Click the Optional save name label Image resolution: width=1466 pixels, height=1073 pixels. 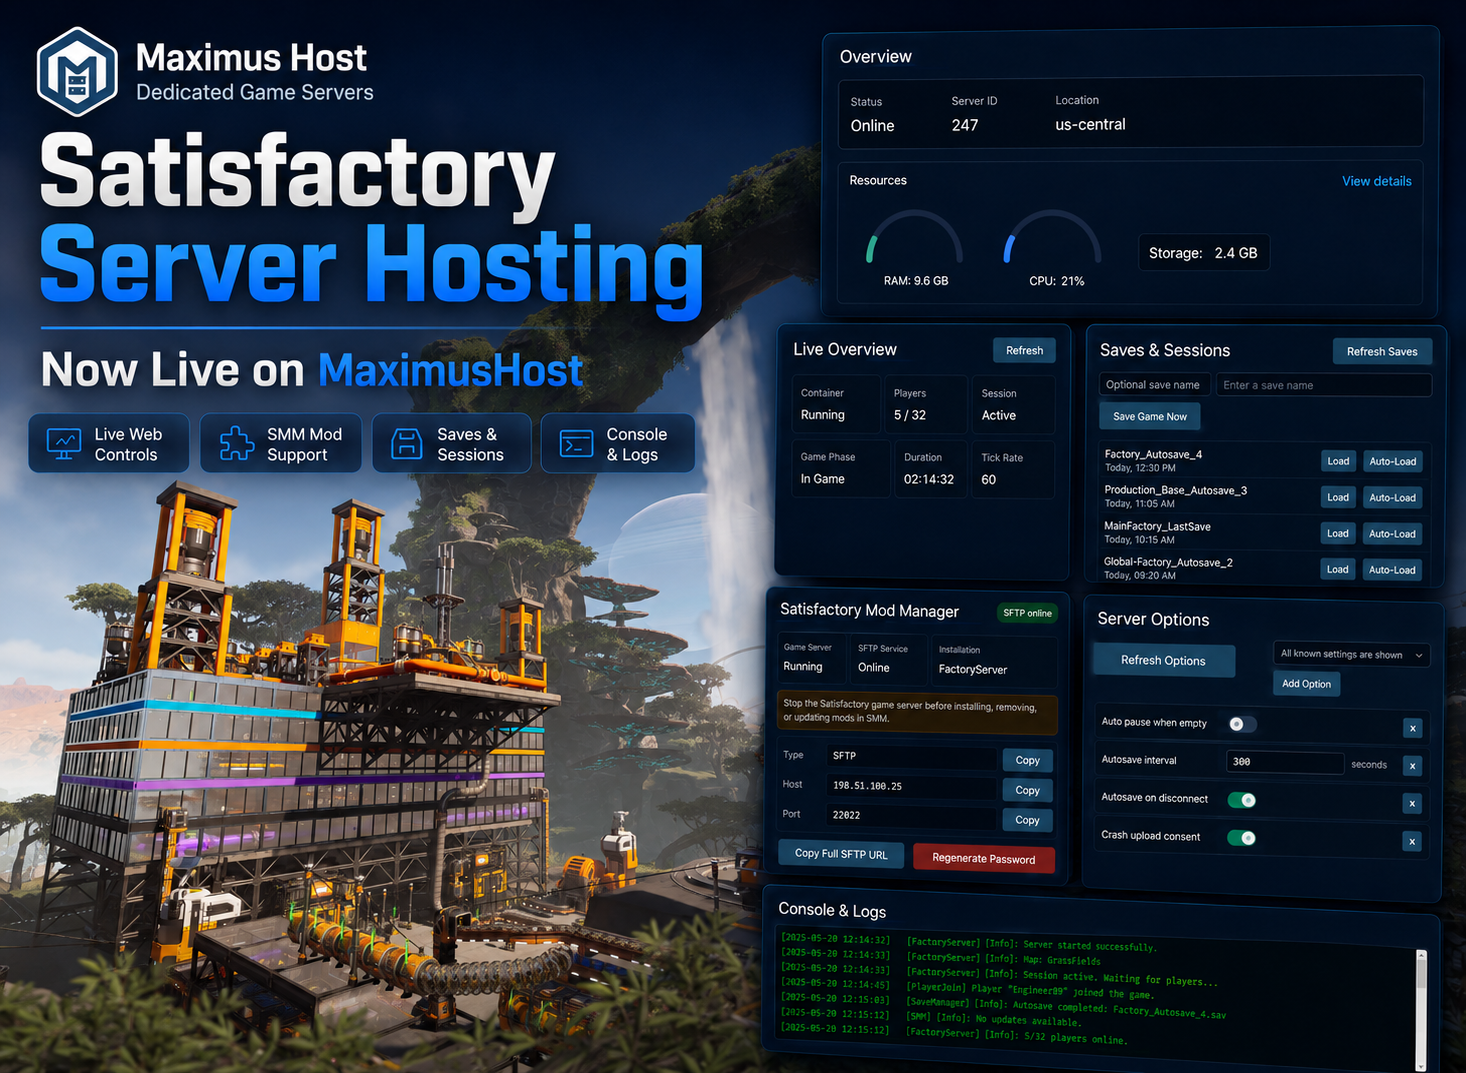pos(1153,385)
